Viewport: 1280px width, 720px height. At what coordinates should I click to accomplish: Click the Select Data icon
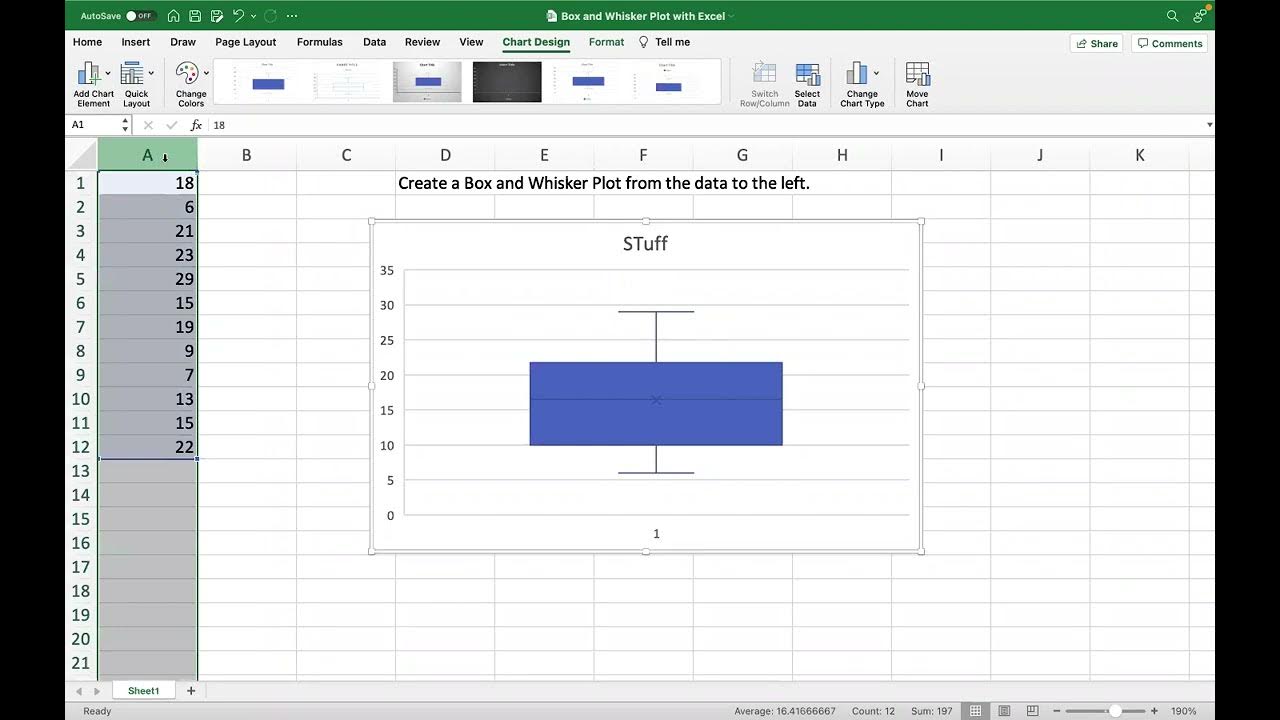pyautogui.click(x=807, y=75)
